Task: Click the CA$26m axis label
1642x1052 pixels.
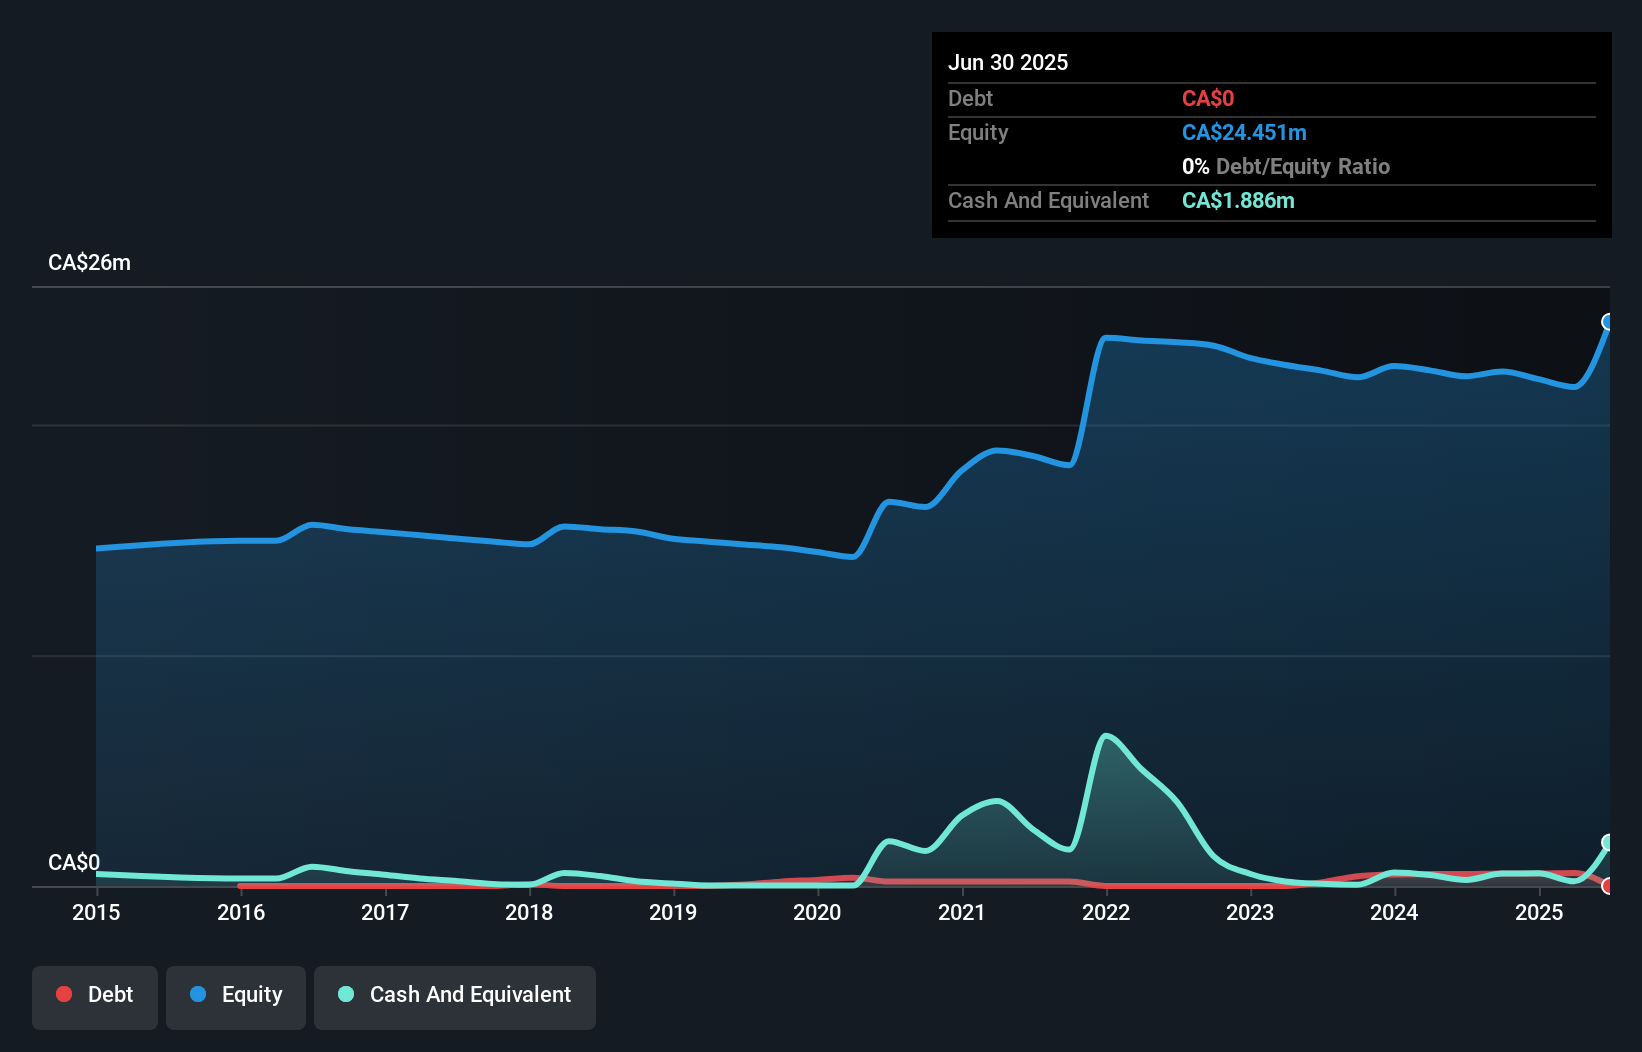Action: tap(89, 262)
